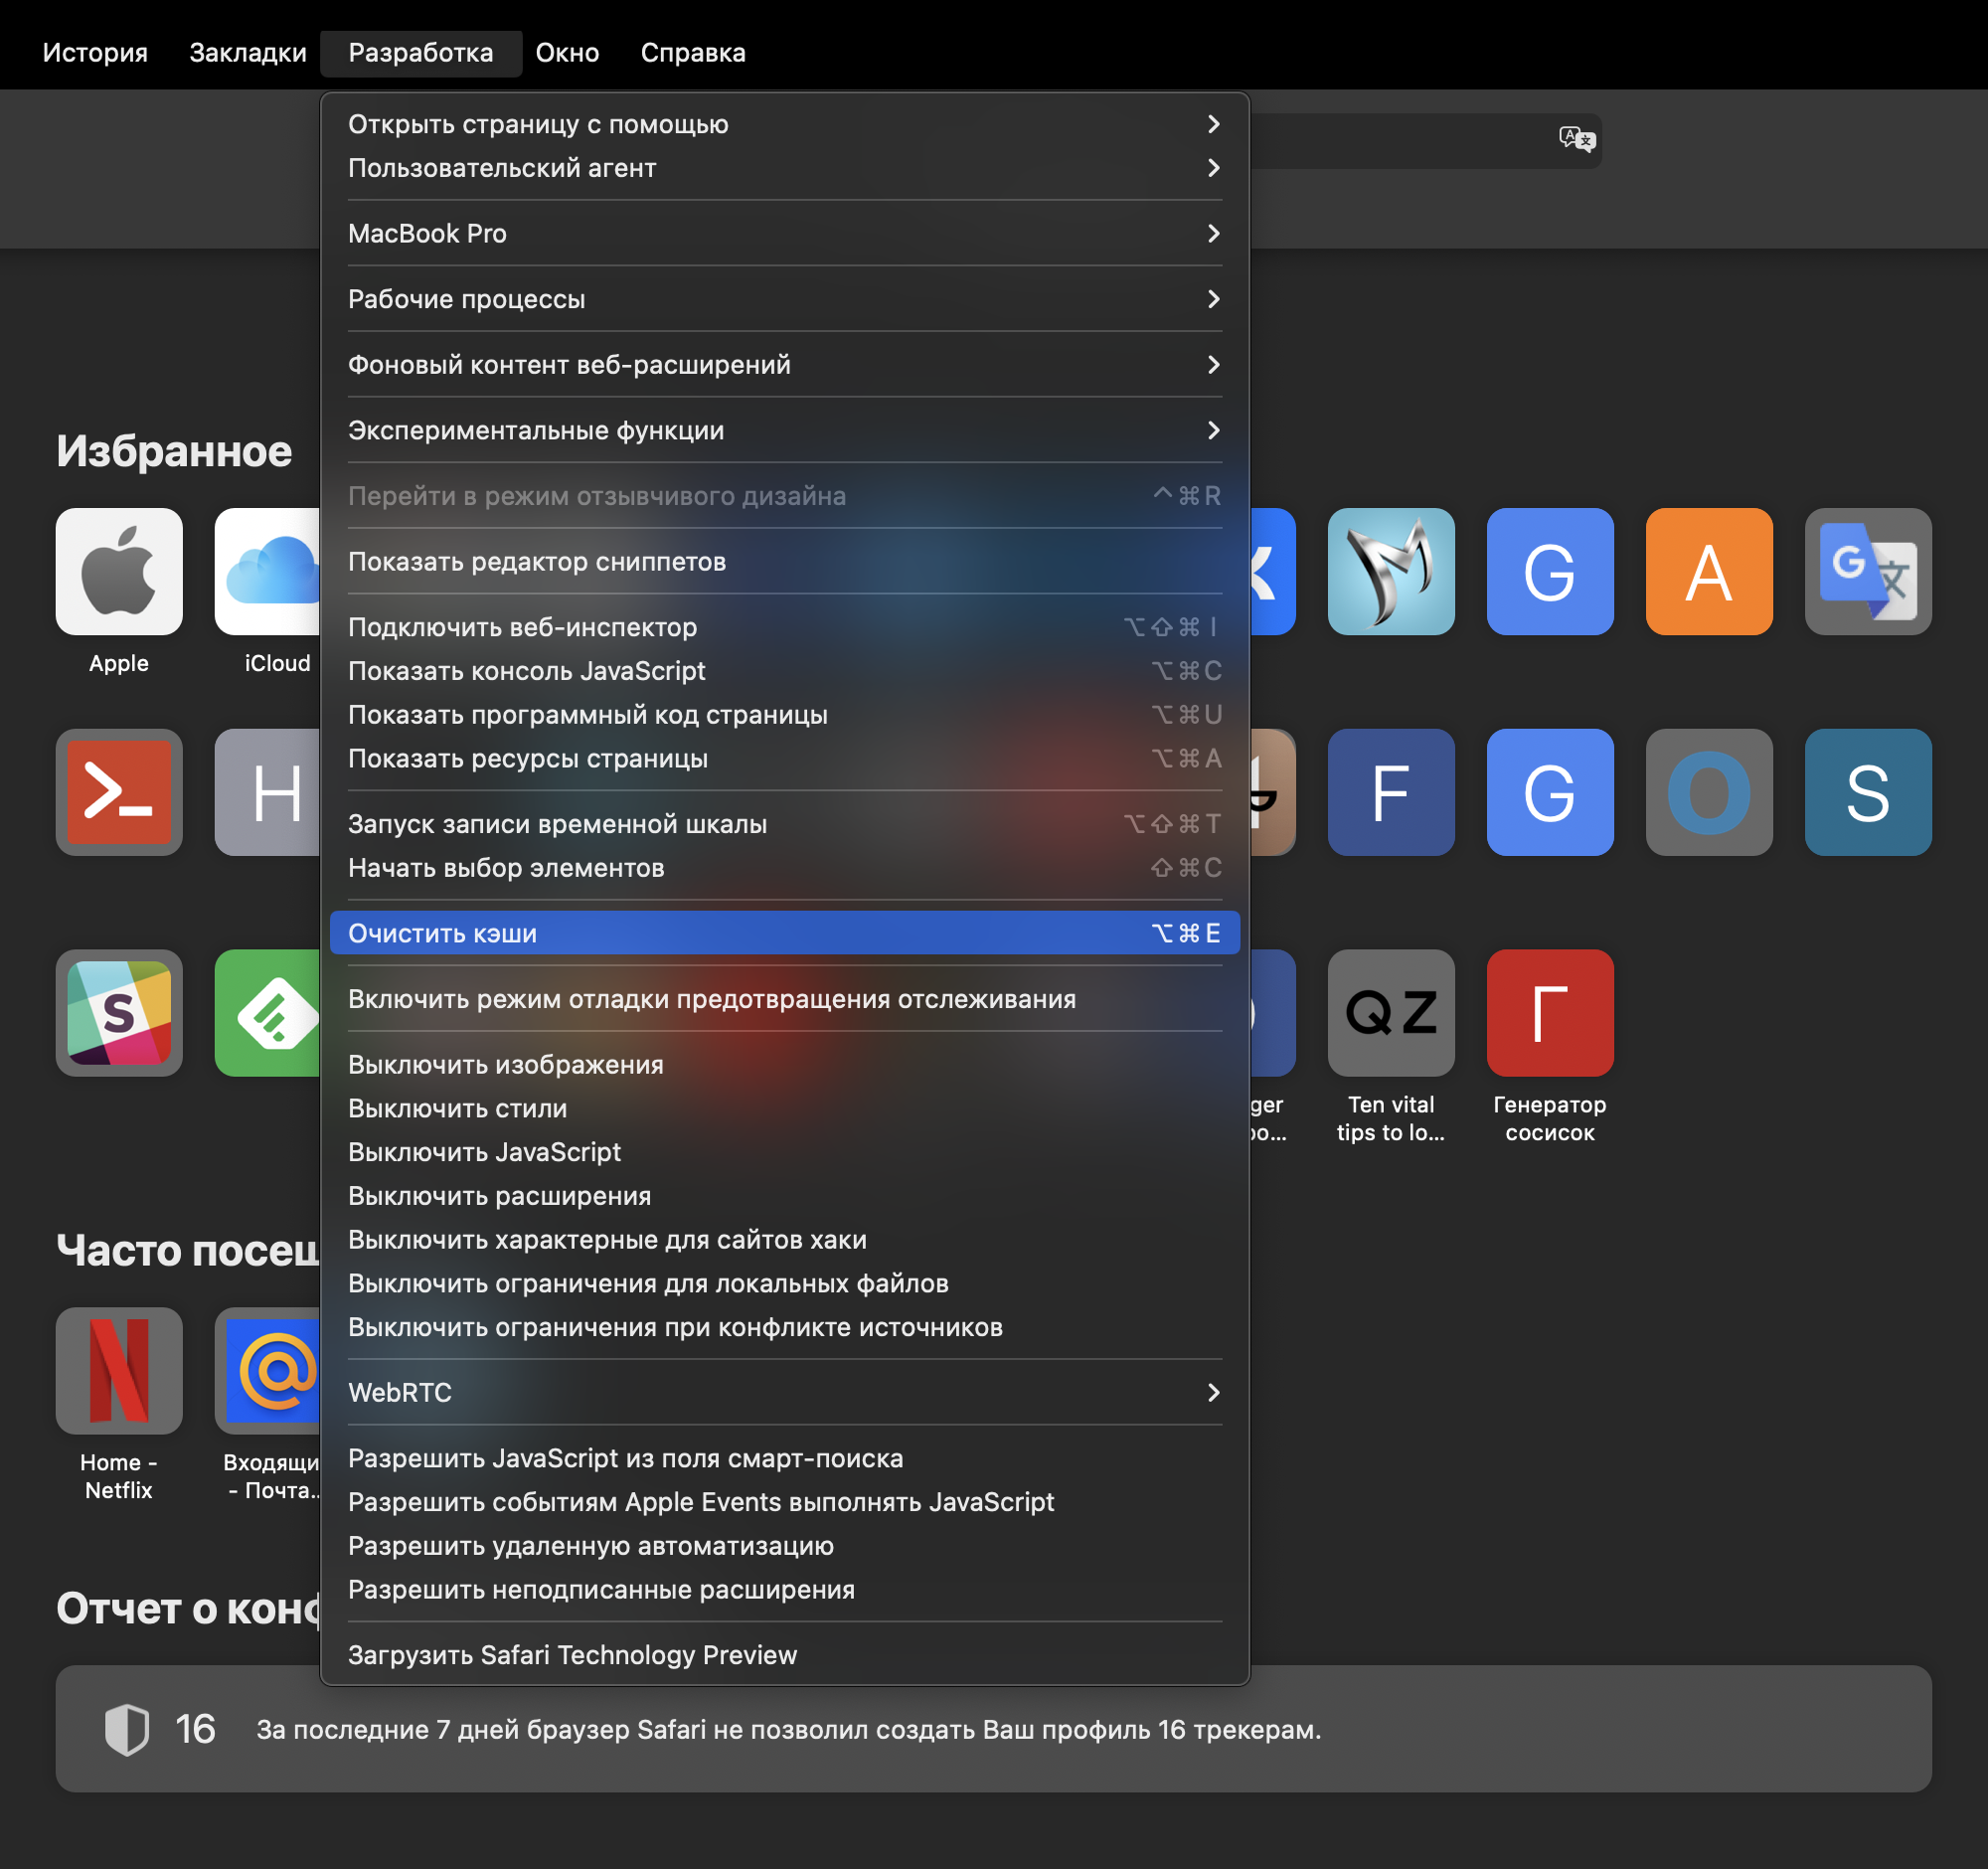Click the translate icon in address bar
1988x1869 pixels.
1577,139
